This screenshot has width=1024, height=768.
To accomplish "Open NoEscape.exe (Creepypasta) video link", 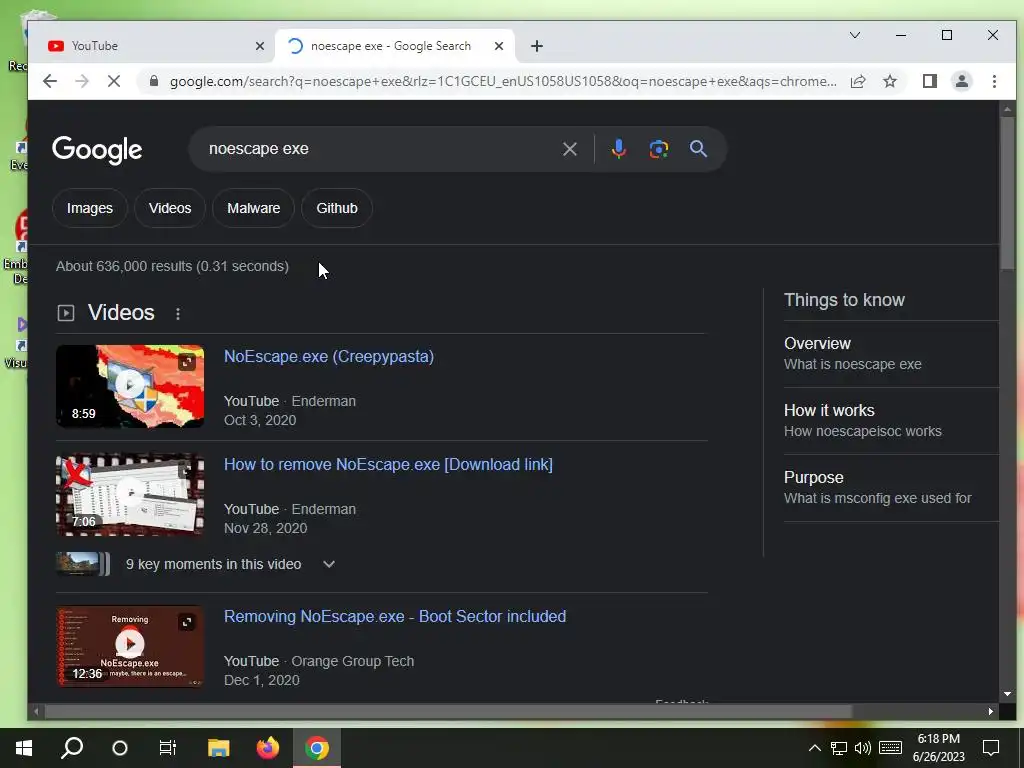I will click(328, 357).
